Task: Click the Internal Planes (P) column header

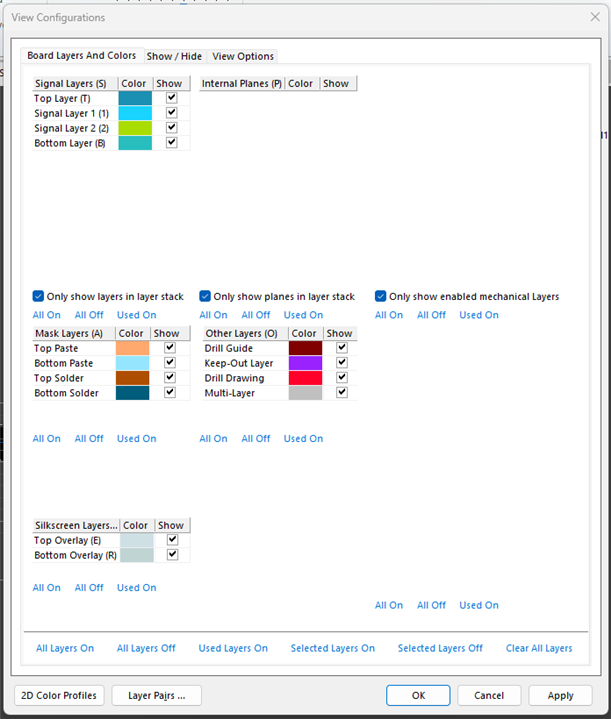Action: pyautogui.click(x=242, y=83)
